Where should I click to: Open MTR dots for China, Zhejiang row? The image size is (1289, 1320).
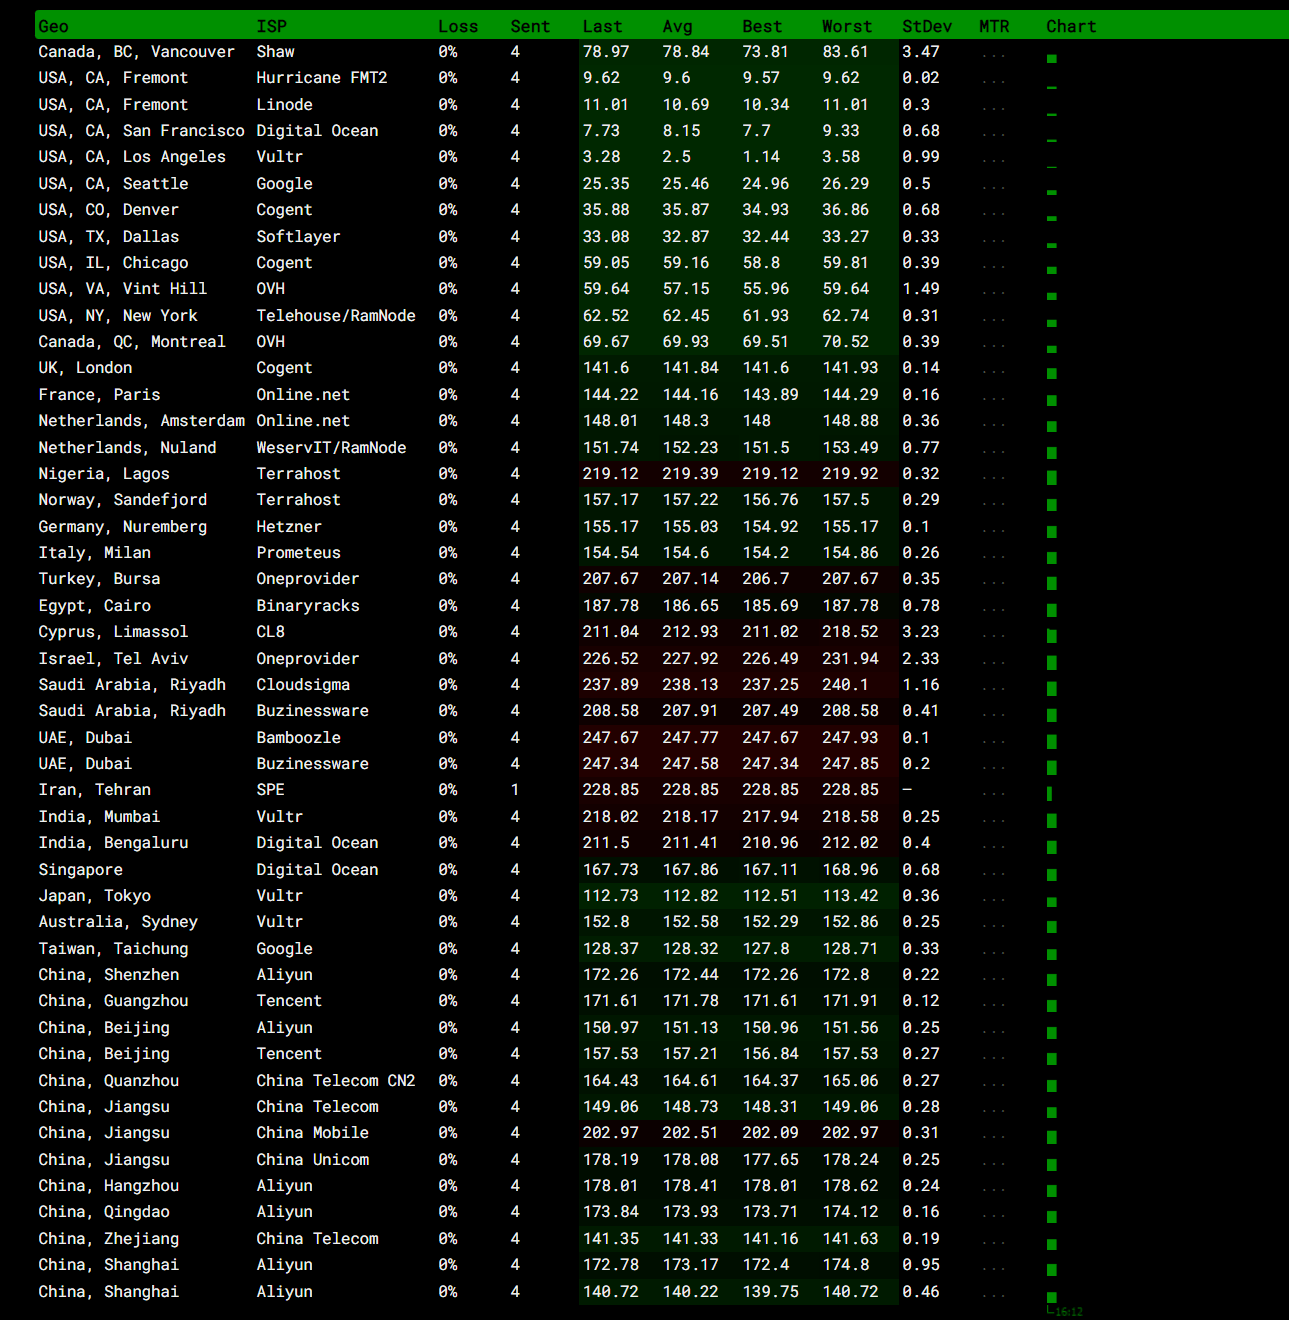(994, 1242)
